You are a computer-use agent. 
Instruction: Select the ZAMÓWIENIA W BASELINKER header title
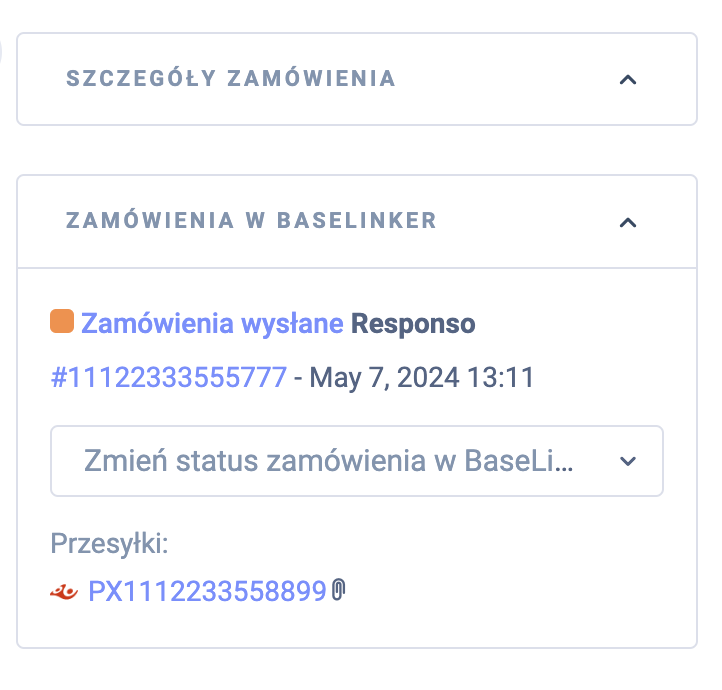pos(251,221)
